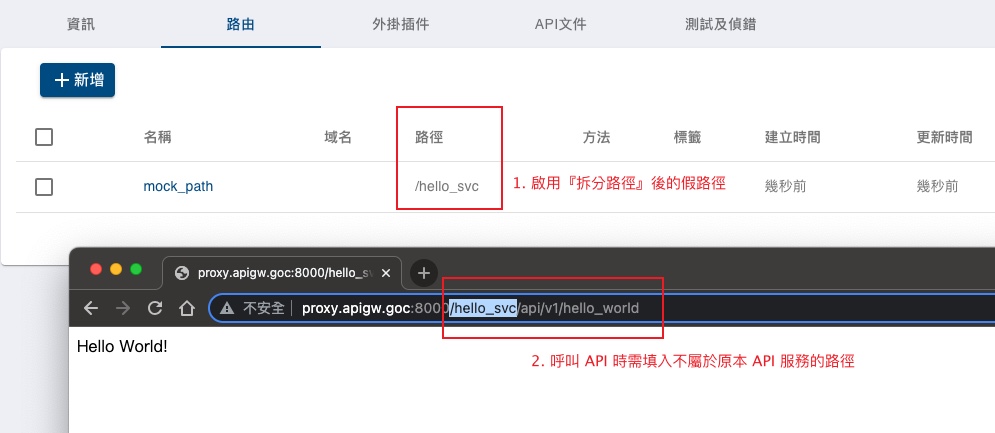Click 幾秒前 under 建立時間 column
The width and height of the screenshot is (995, 433).
coord(786,187)
